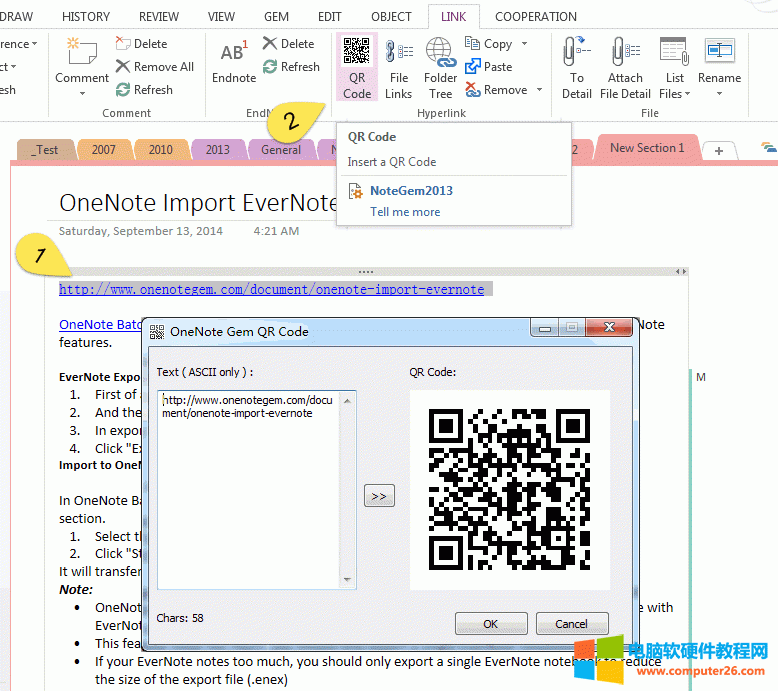778x691 pixels.
Task: Open the GEM ribbon tab
Action: [x=276, y=16]
